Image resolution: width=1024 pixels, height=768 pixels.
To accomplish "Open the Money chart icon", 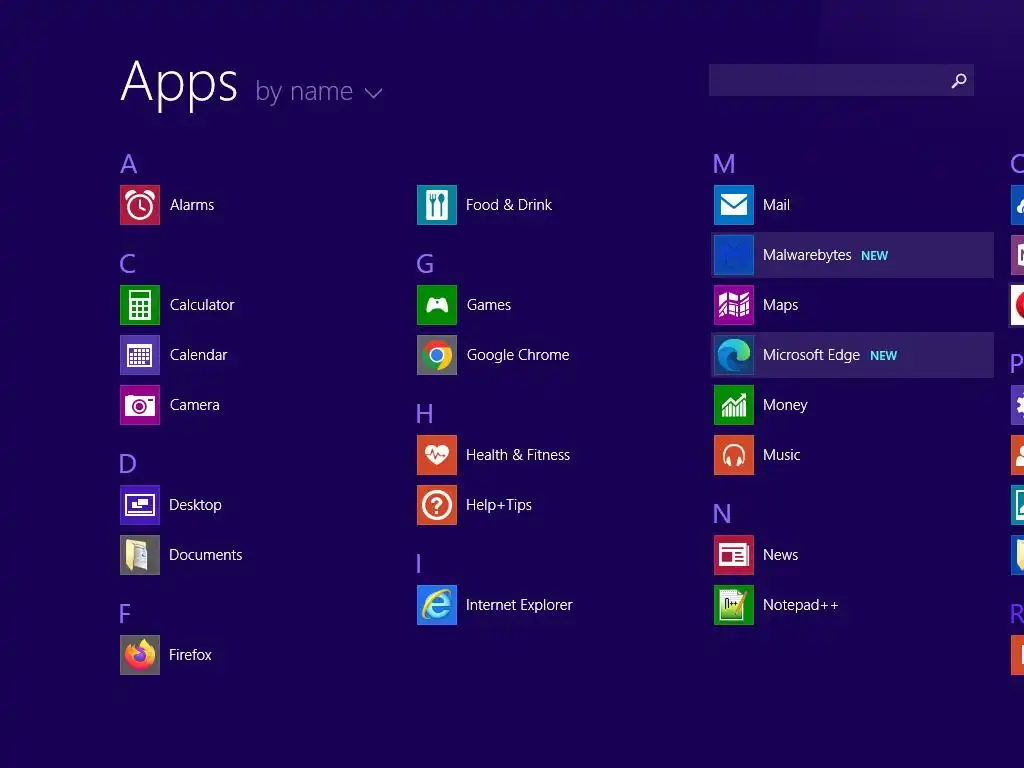I will (x=734, y=405).
